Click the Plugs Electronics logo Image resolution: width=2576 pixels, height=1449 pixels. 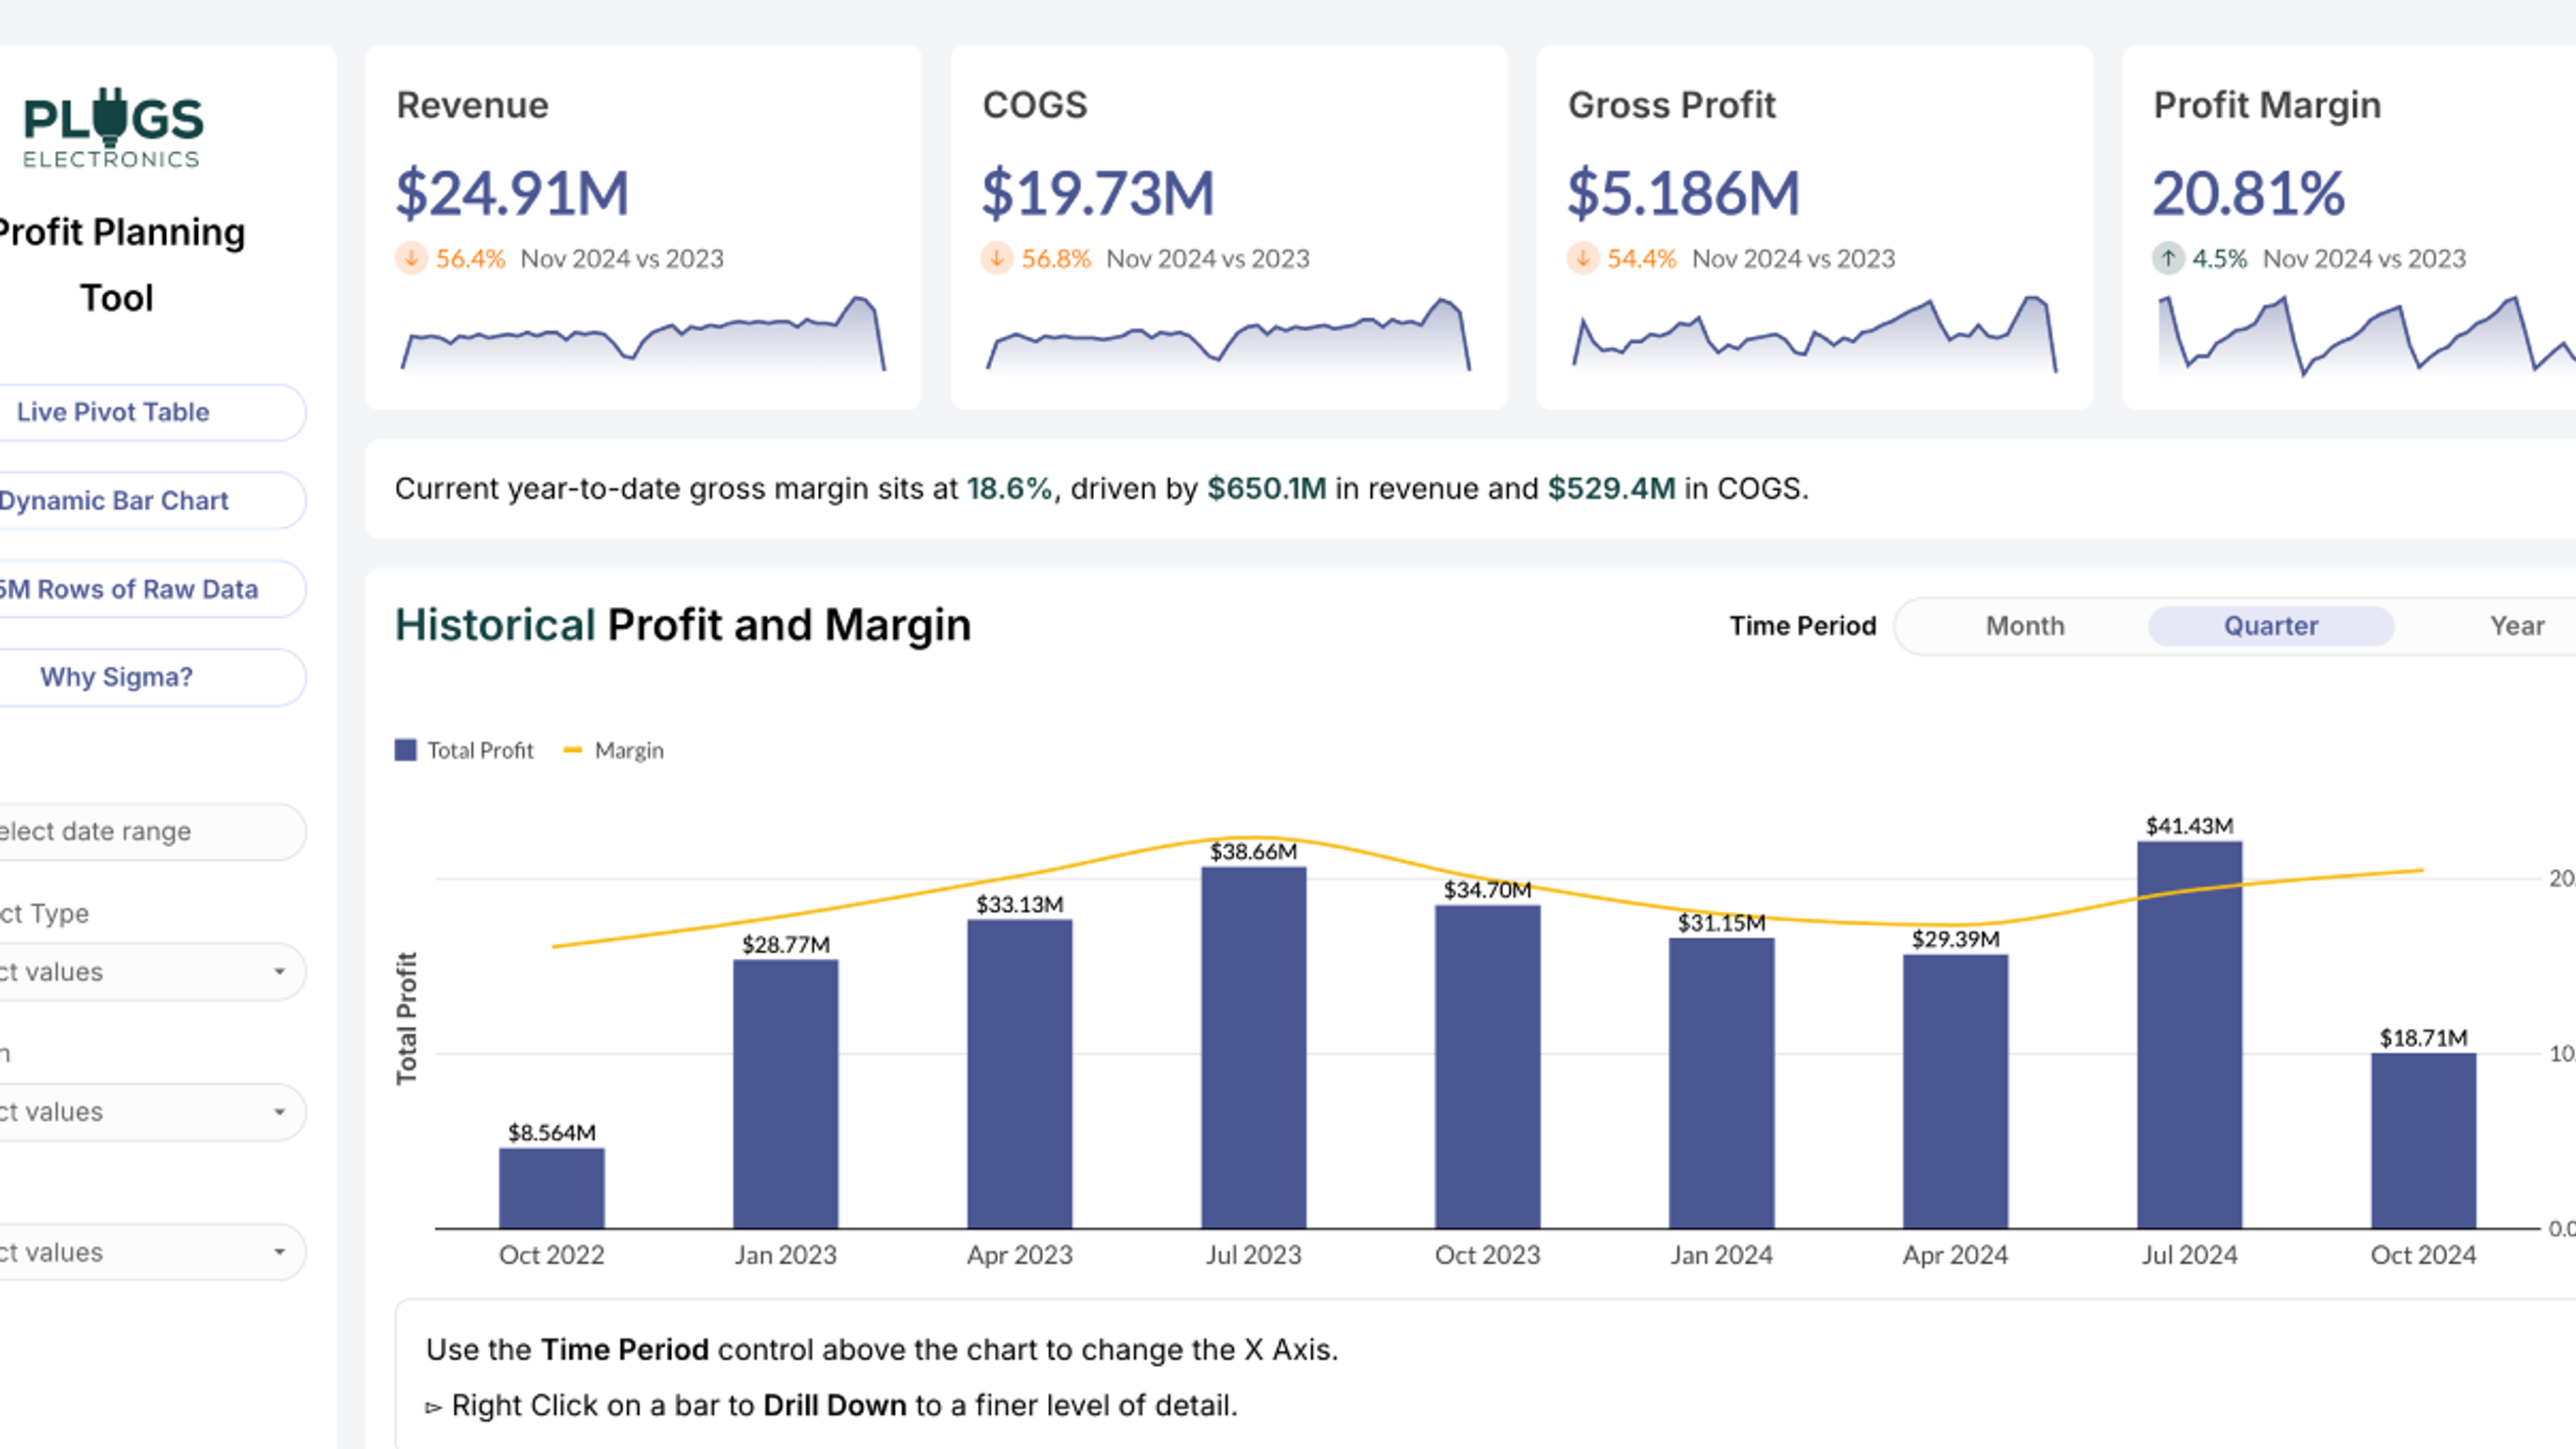[113, 129]
